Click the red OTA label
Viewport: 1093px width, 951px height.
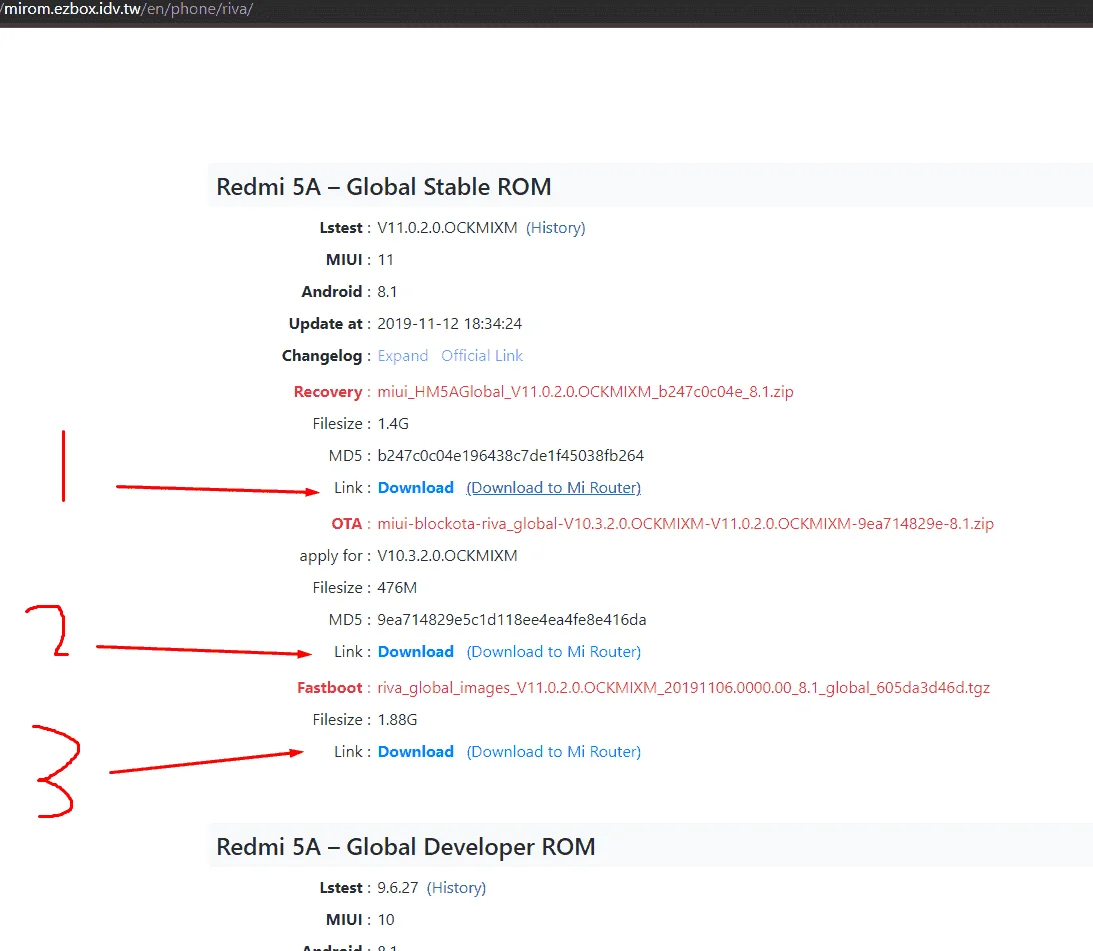(x=346, y=524)
